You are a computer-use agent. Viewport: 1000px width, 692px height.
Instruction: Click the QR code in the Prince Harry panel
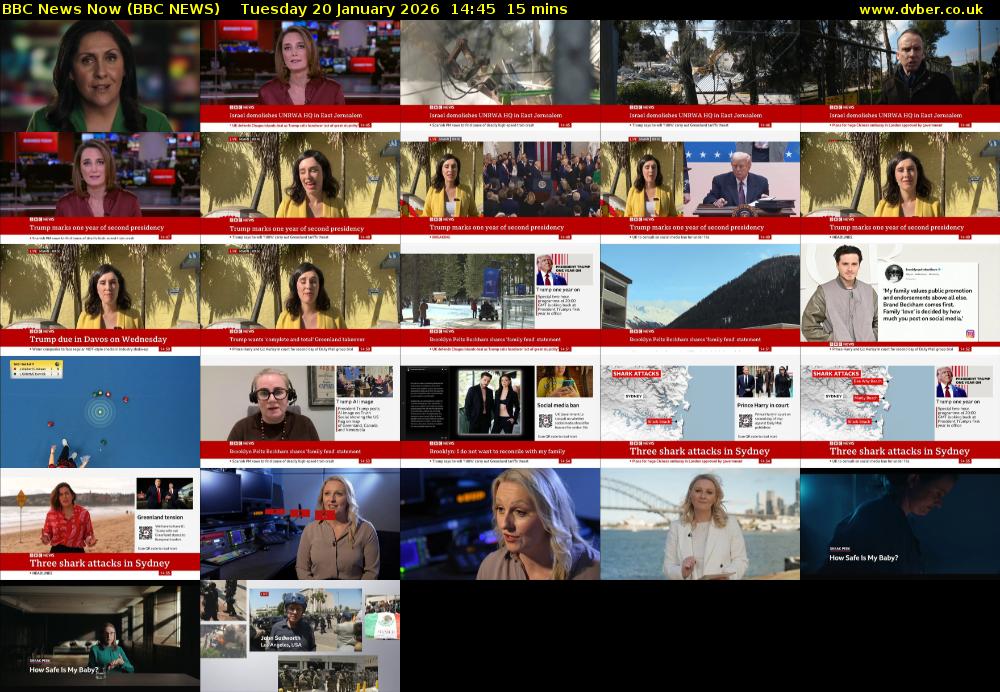point(746,420)
